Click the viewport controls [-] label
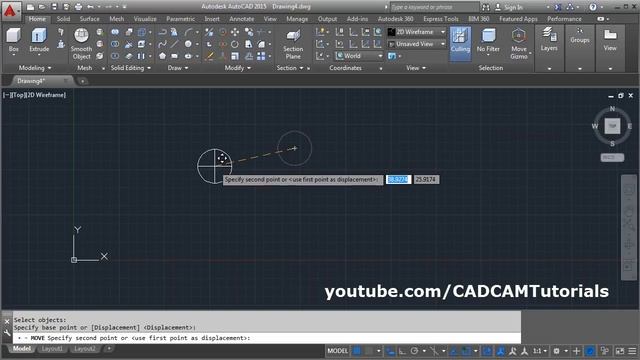This screenshot has height=360, width=640. point(7,95)
